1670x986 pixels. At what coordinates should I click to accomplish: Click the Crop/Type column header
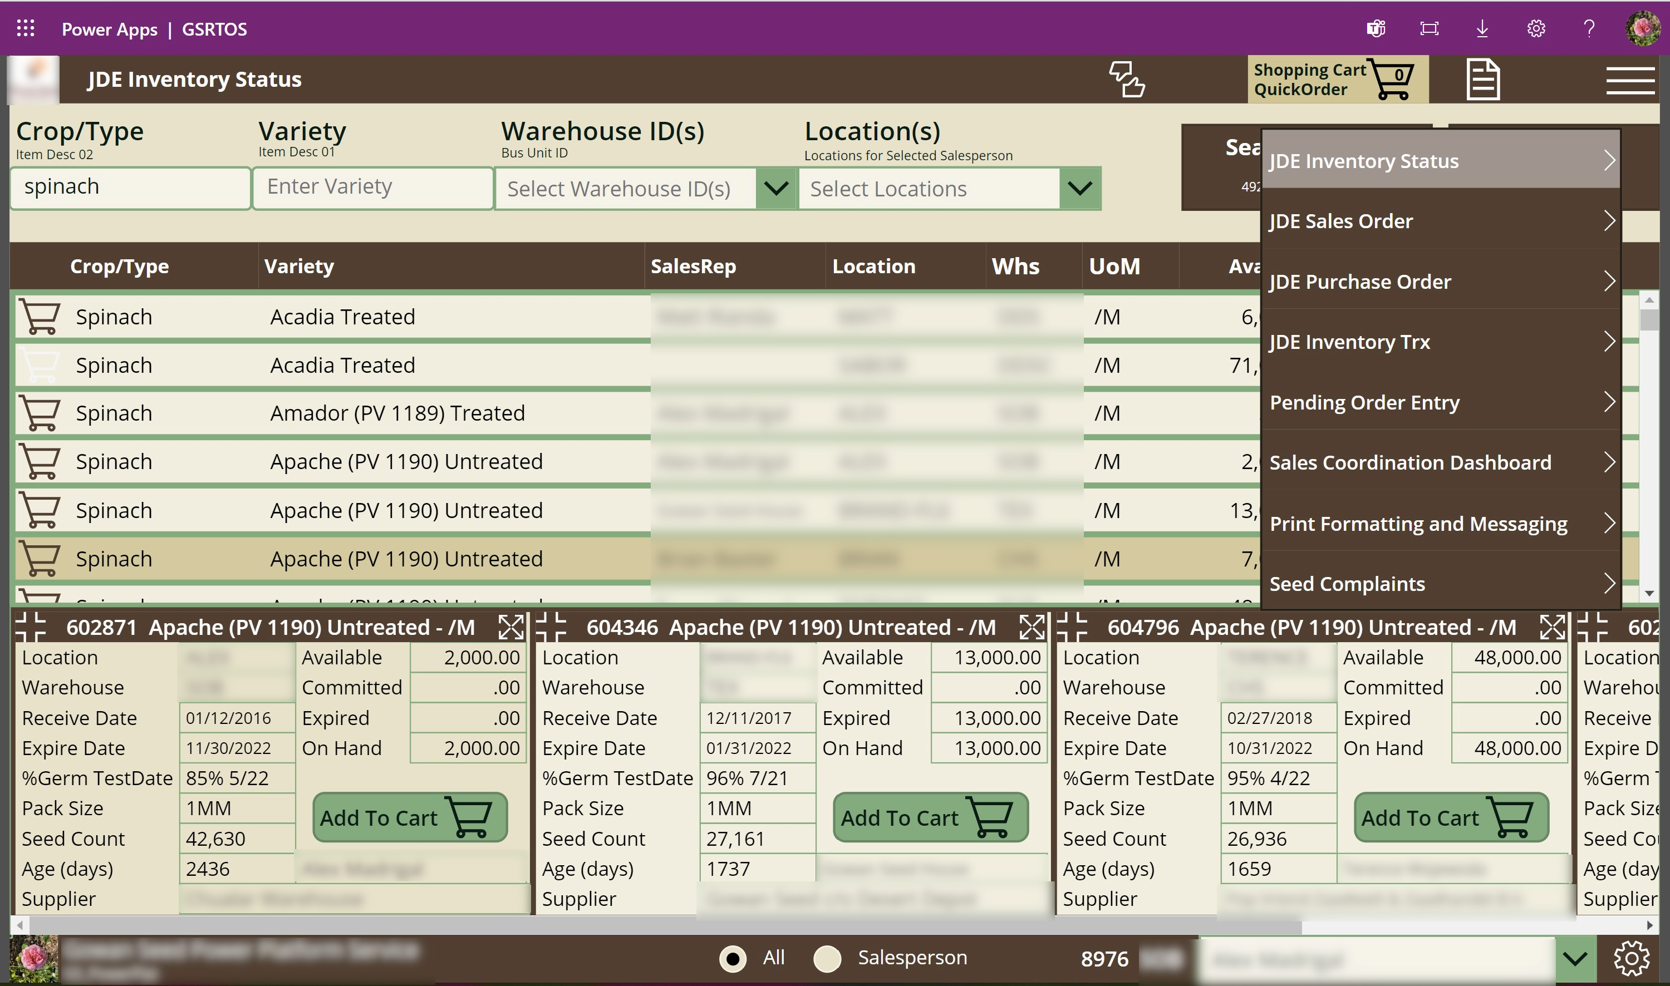pyautogui.click(x=119, y=266)
